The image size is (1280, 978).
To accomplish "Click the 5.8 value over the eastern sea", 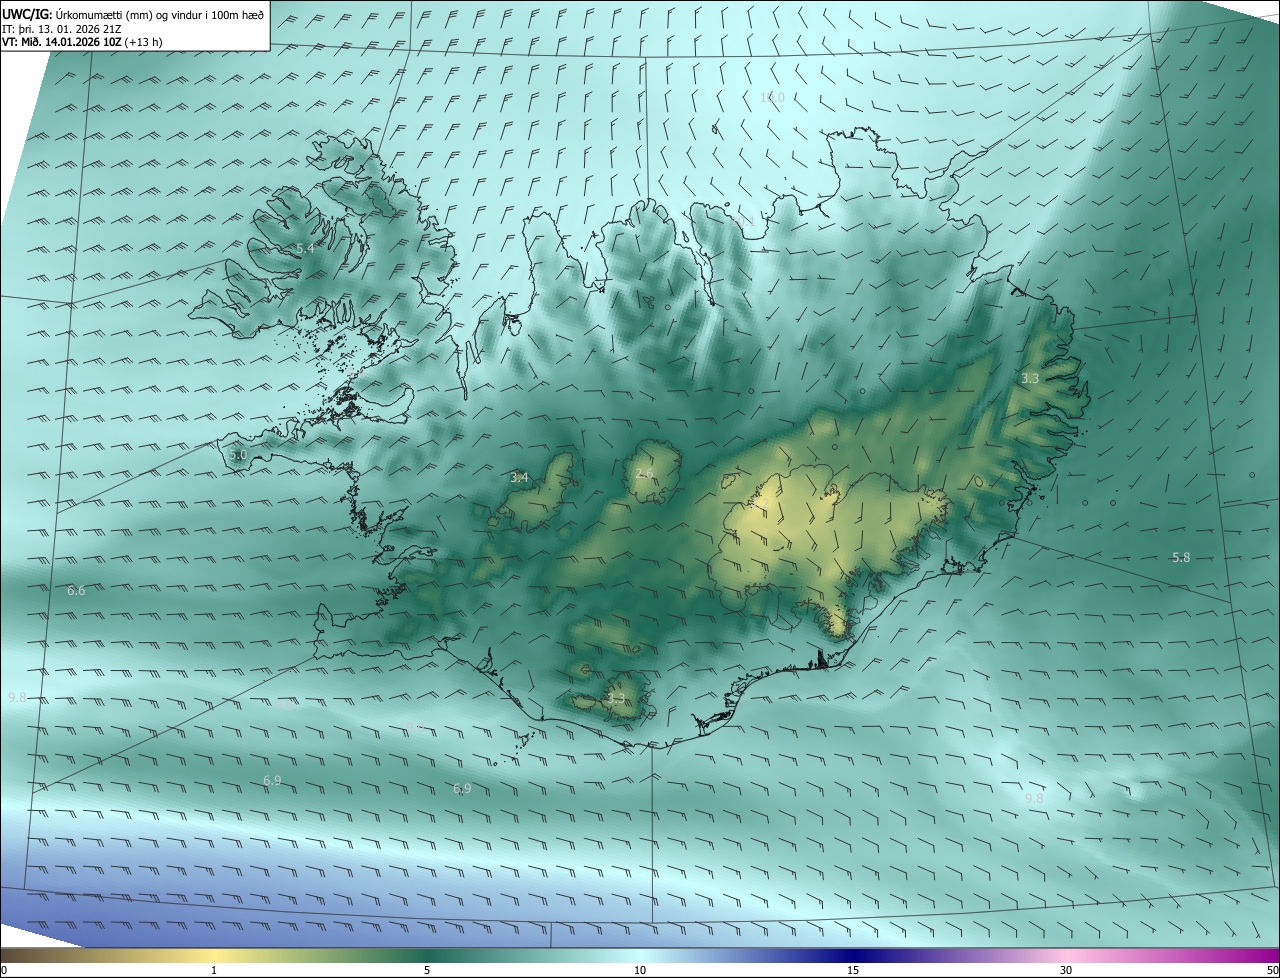I will pos(1181,557).
